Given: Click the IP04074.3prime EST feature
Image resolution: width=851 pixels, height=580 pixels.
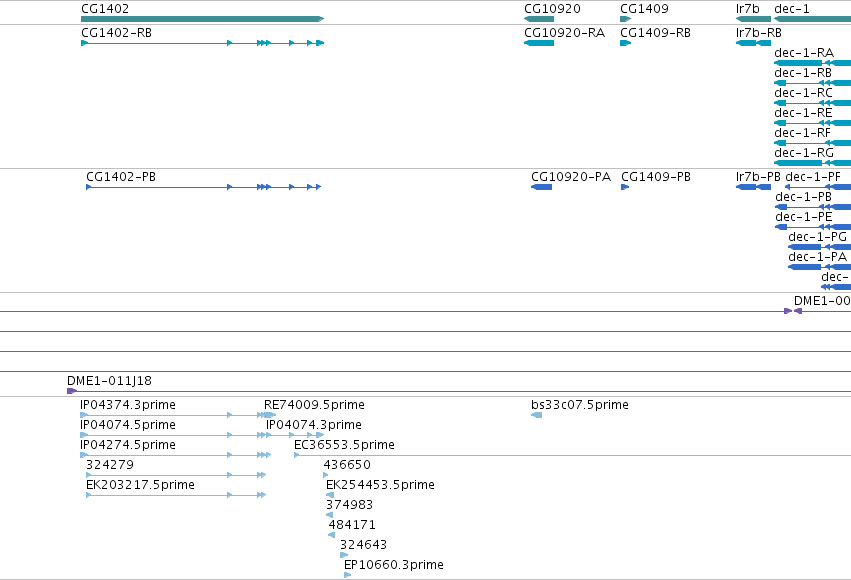Looking at the screenshot, I should click(x=295, y=435).
